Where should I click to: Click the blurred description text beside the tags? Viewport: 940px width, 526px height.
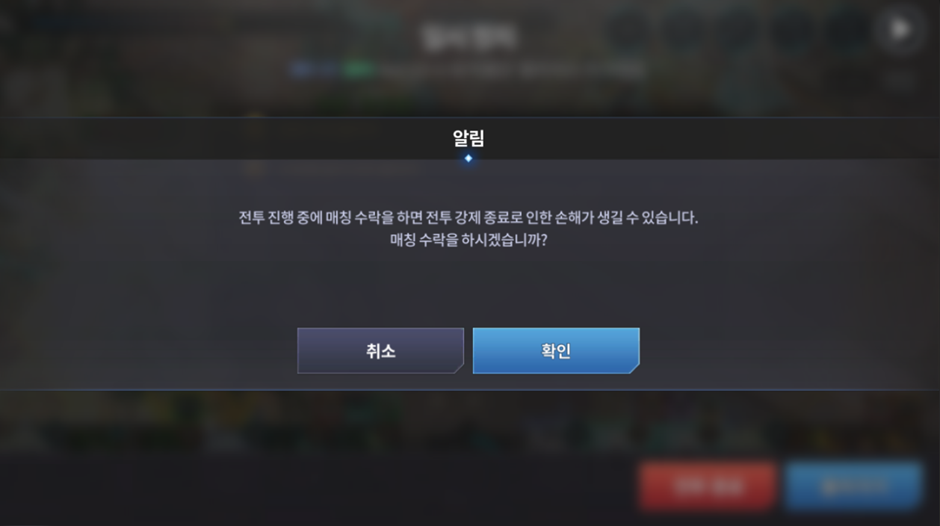tap(513, 70)
